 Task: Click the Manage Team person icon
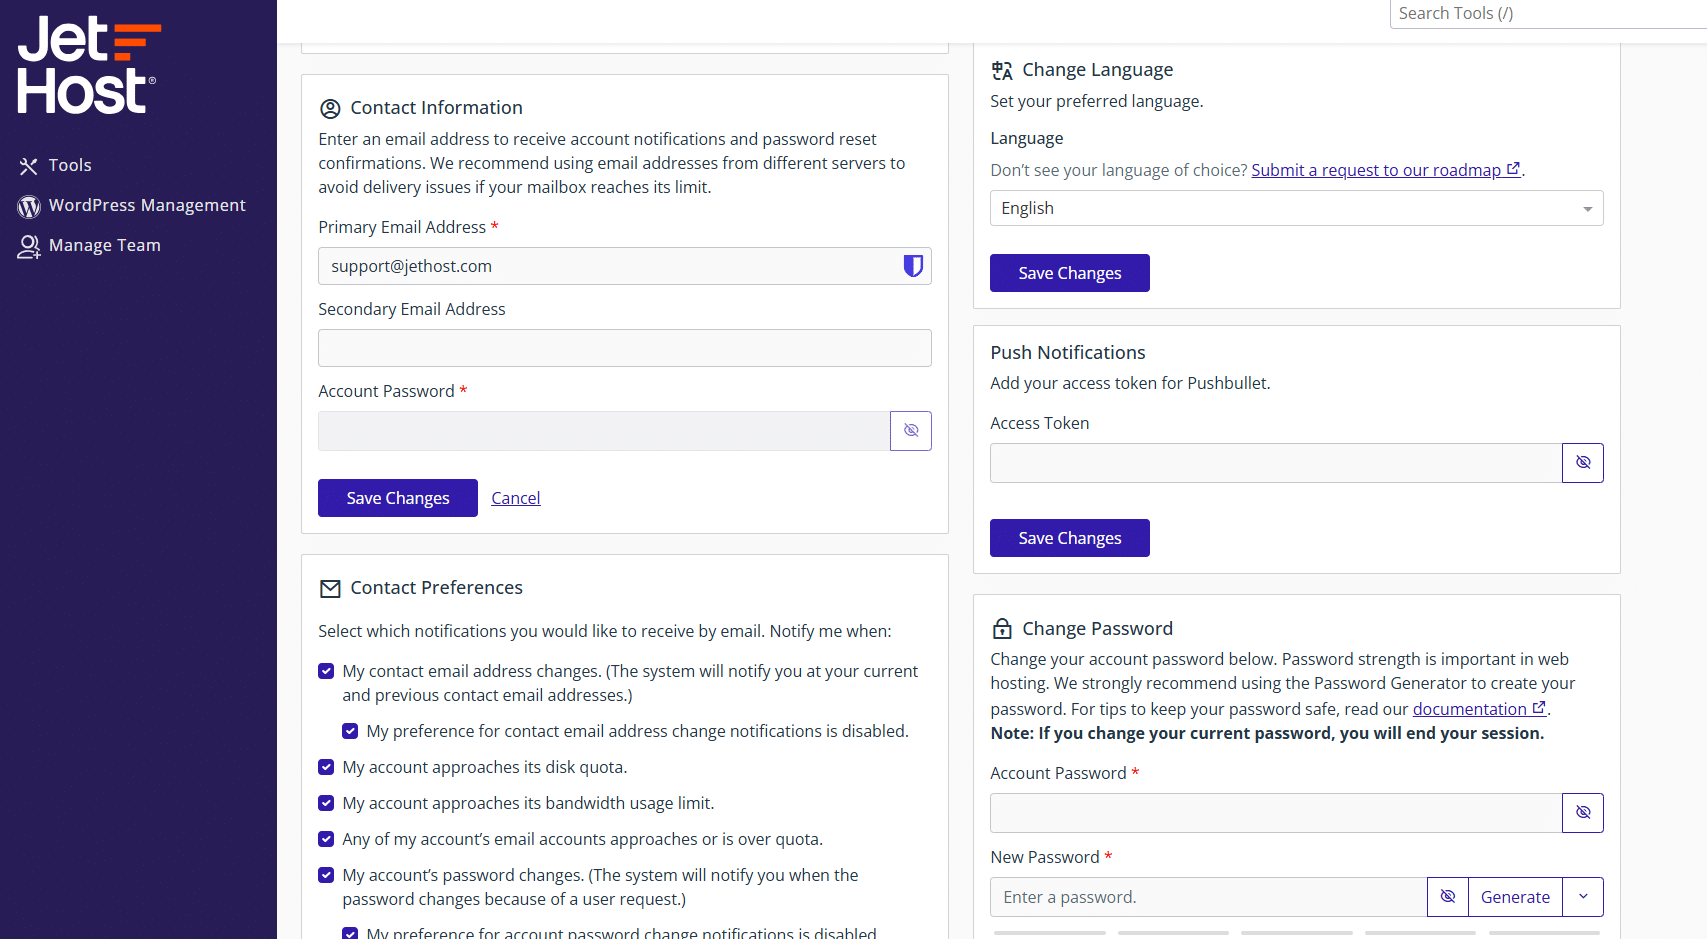(29, 246)
